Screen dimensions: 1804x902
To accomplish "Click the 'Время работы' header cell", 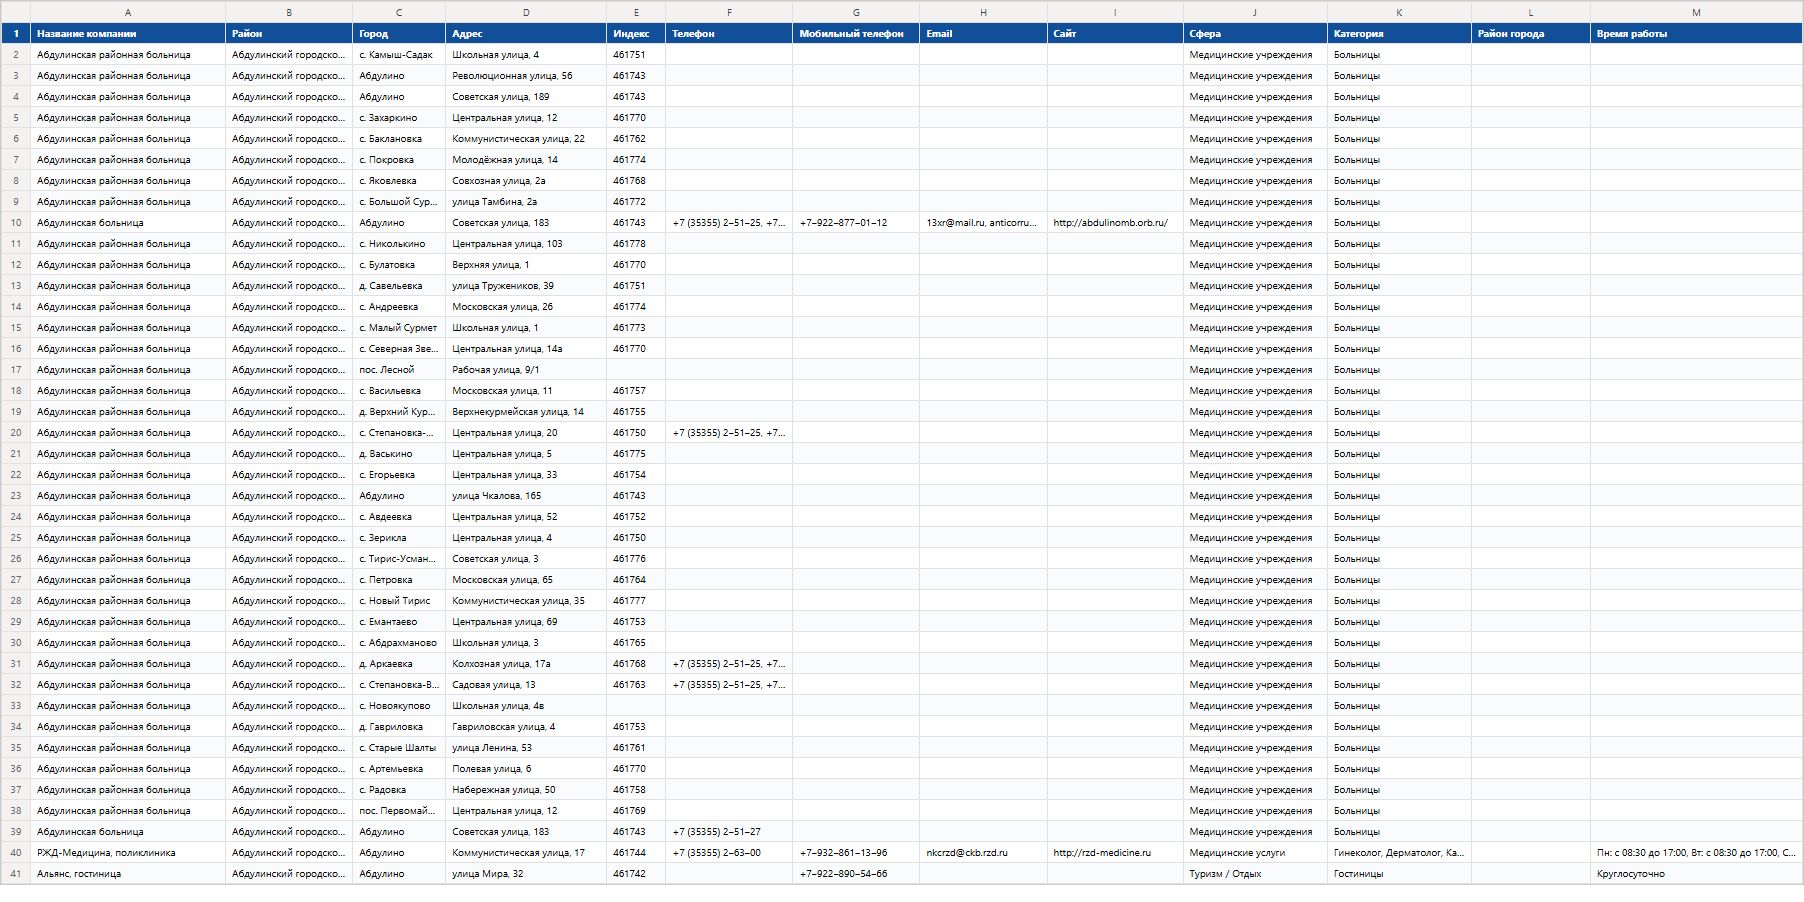I will coord(1696,34).
